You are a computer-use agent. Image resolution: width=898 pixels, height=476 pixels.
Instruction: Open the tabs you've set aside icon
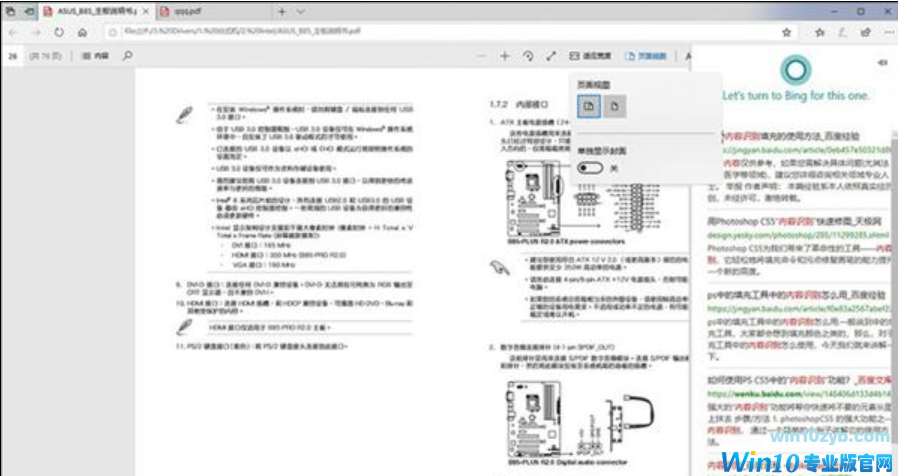point(10,11)
